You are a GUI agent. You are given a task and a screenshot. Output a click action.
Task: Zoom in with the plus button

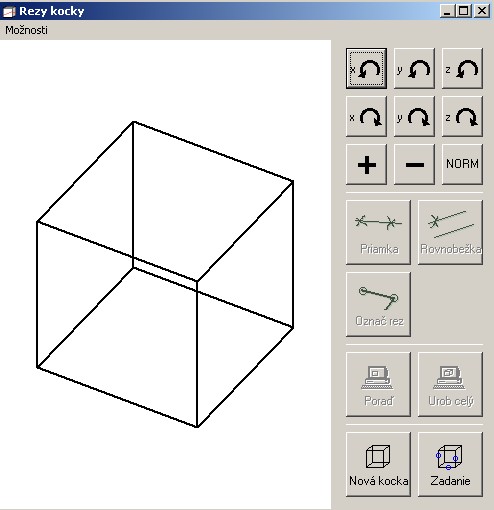coord(366,164)
